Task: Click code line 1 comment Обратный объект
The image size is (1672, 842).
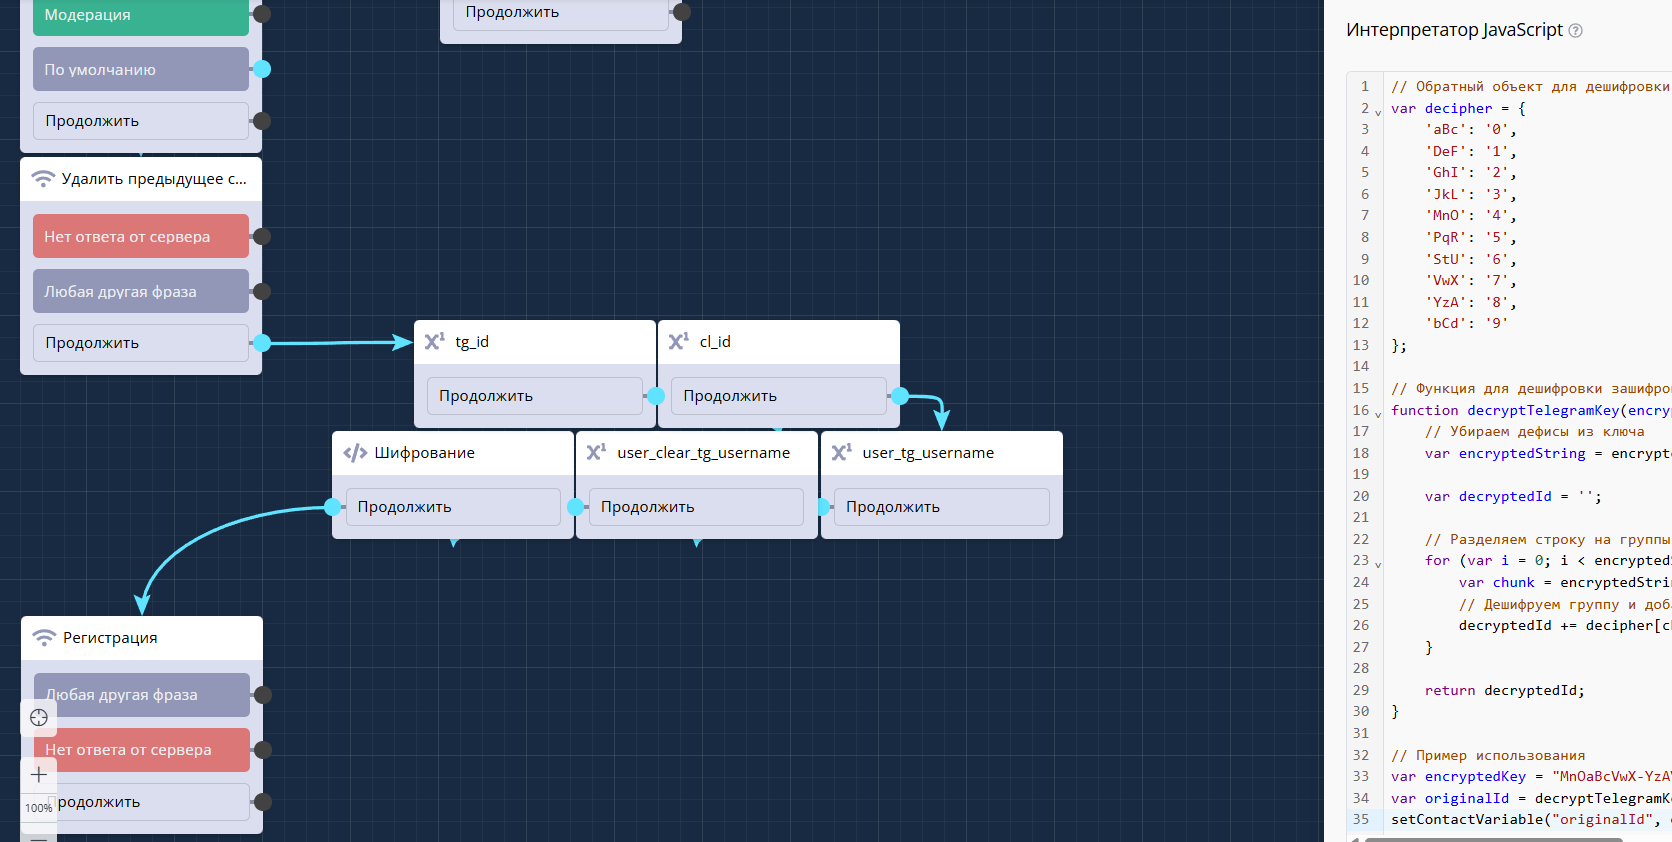Action: point(1530,87)
